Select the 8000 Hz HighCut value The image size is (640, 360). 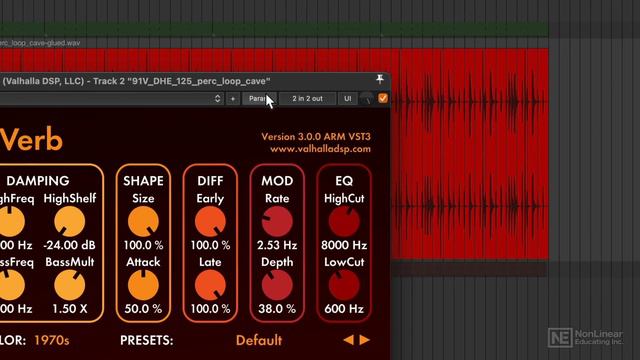(x=344, y=245)
